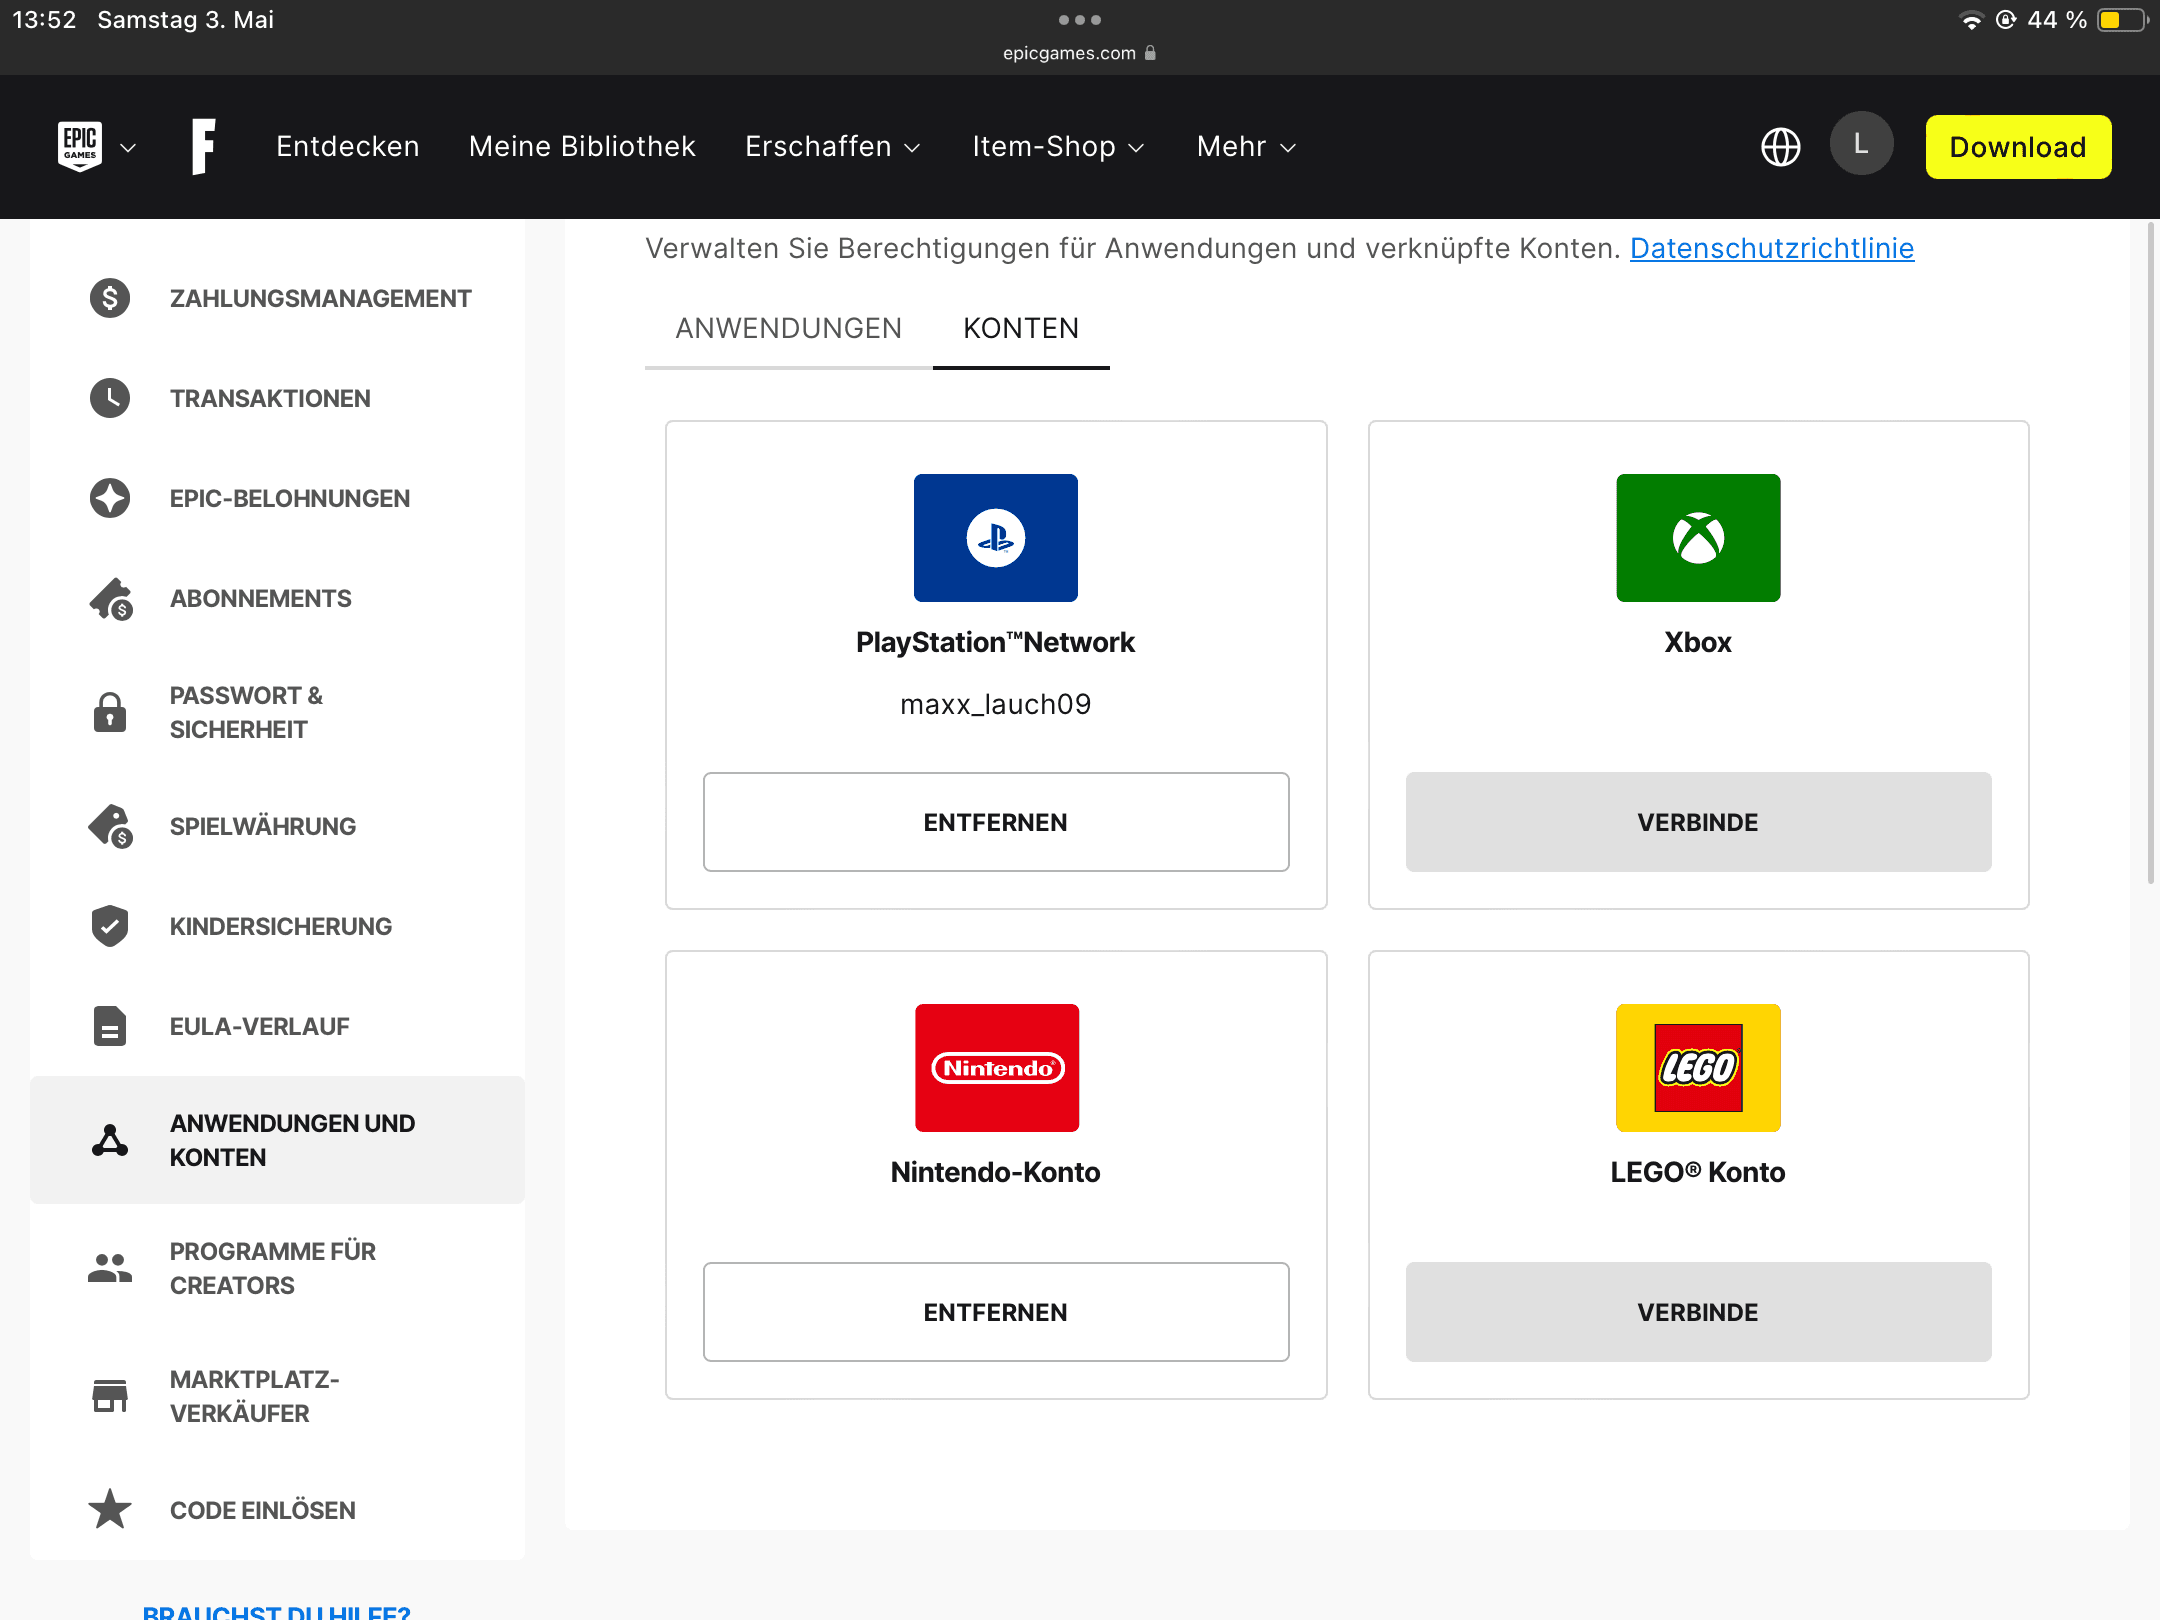Click the Nintendo-Konto heading
The image size is (2160, 1620).
point(996,1172)
